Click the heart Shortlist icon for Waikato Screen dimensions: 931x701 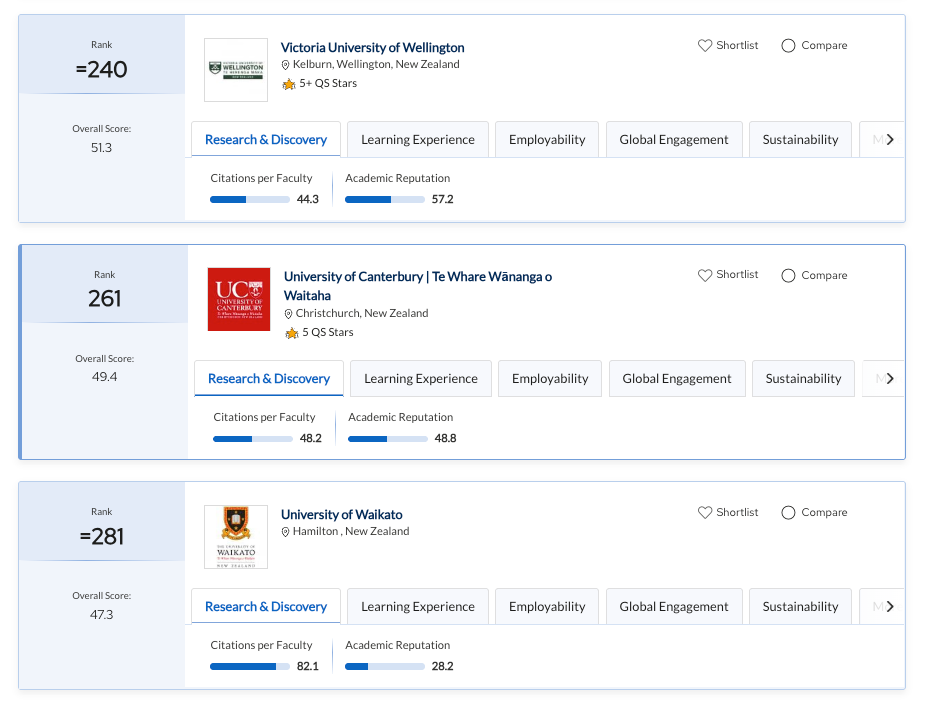coord(705,513)
